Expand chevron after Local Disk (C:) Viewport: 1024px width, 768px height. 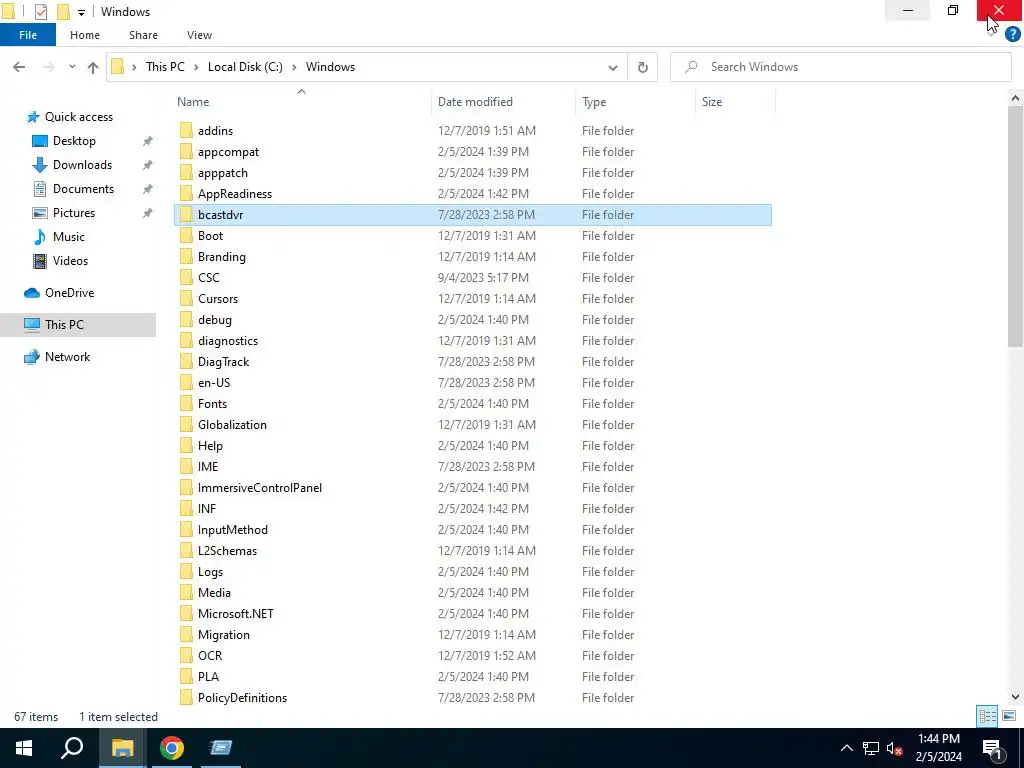coord(294,67)
